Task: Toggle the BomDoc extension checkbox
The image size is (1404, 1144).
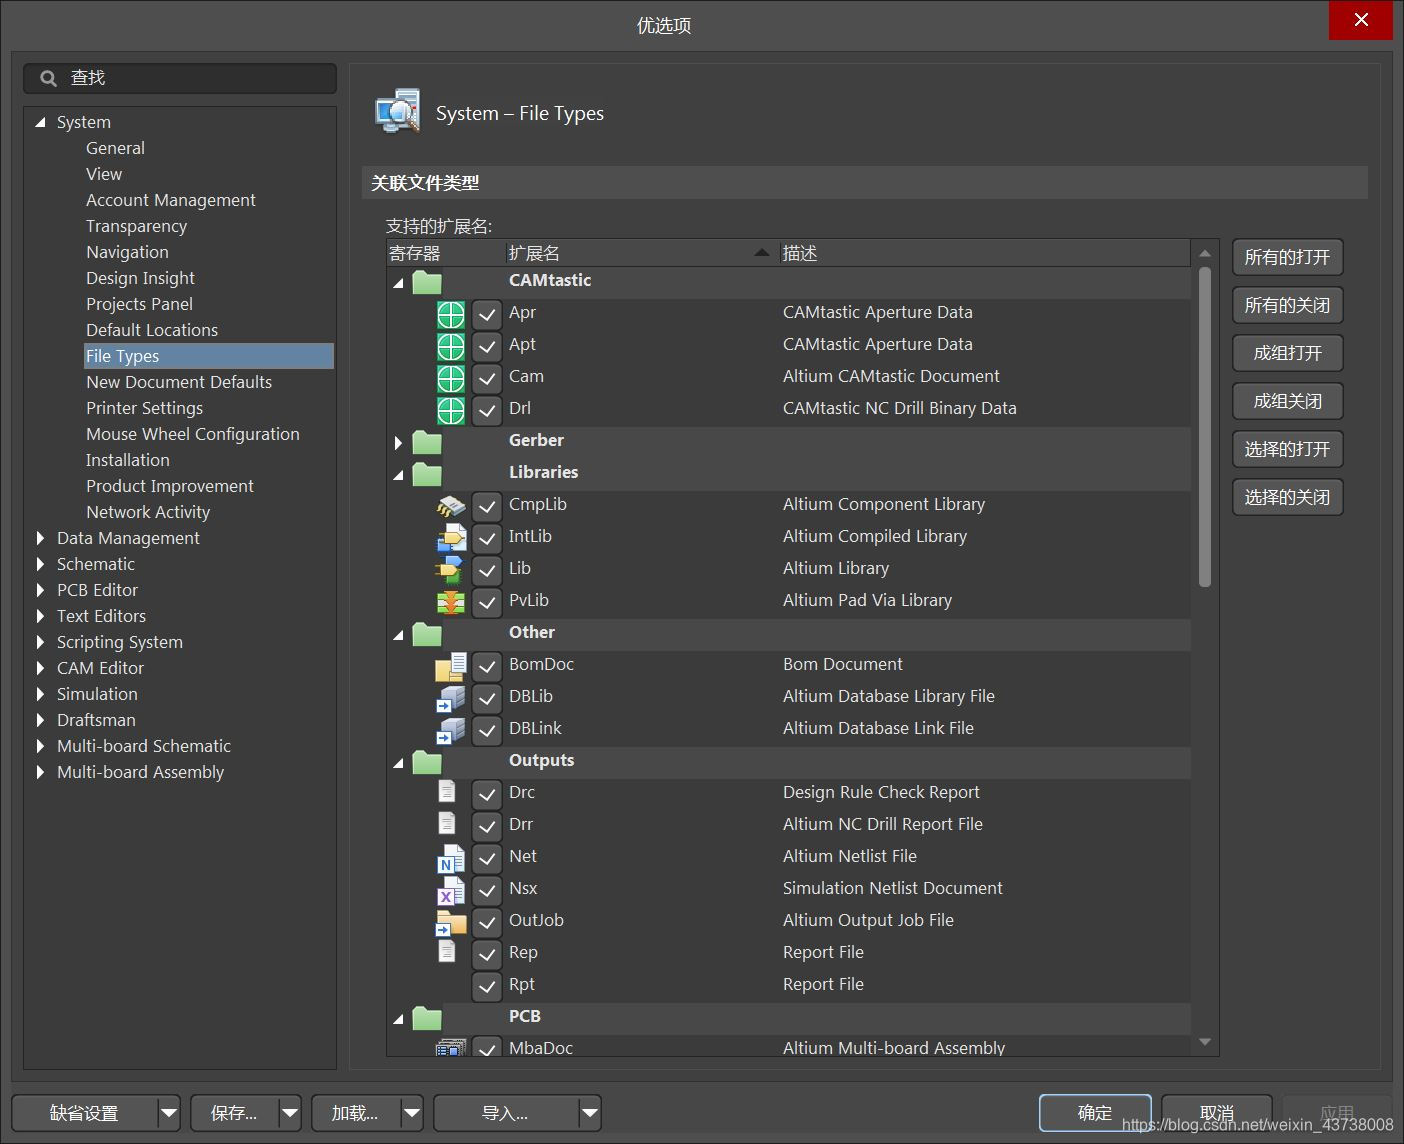Action: [x=487, y=667]
